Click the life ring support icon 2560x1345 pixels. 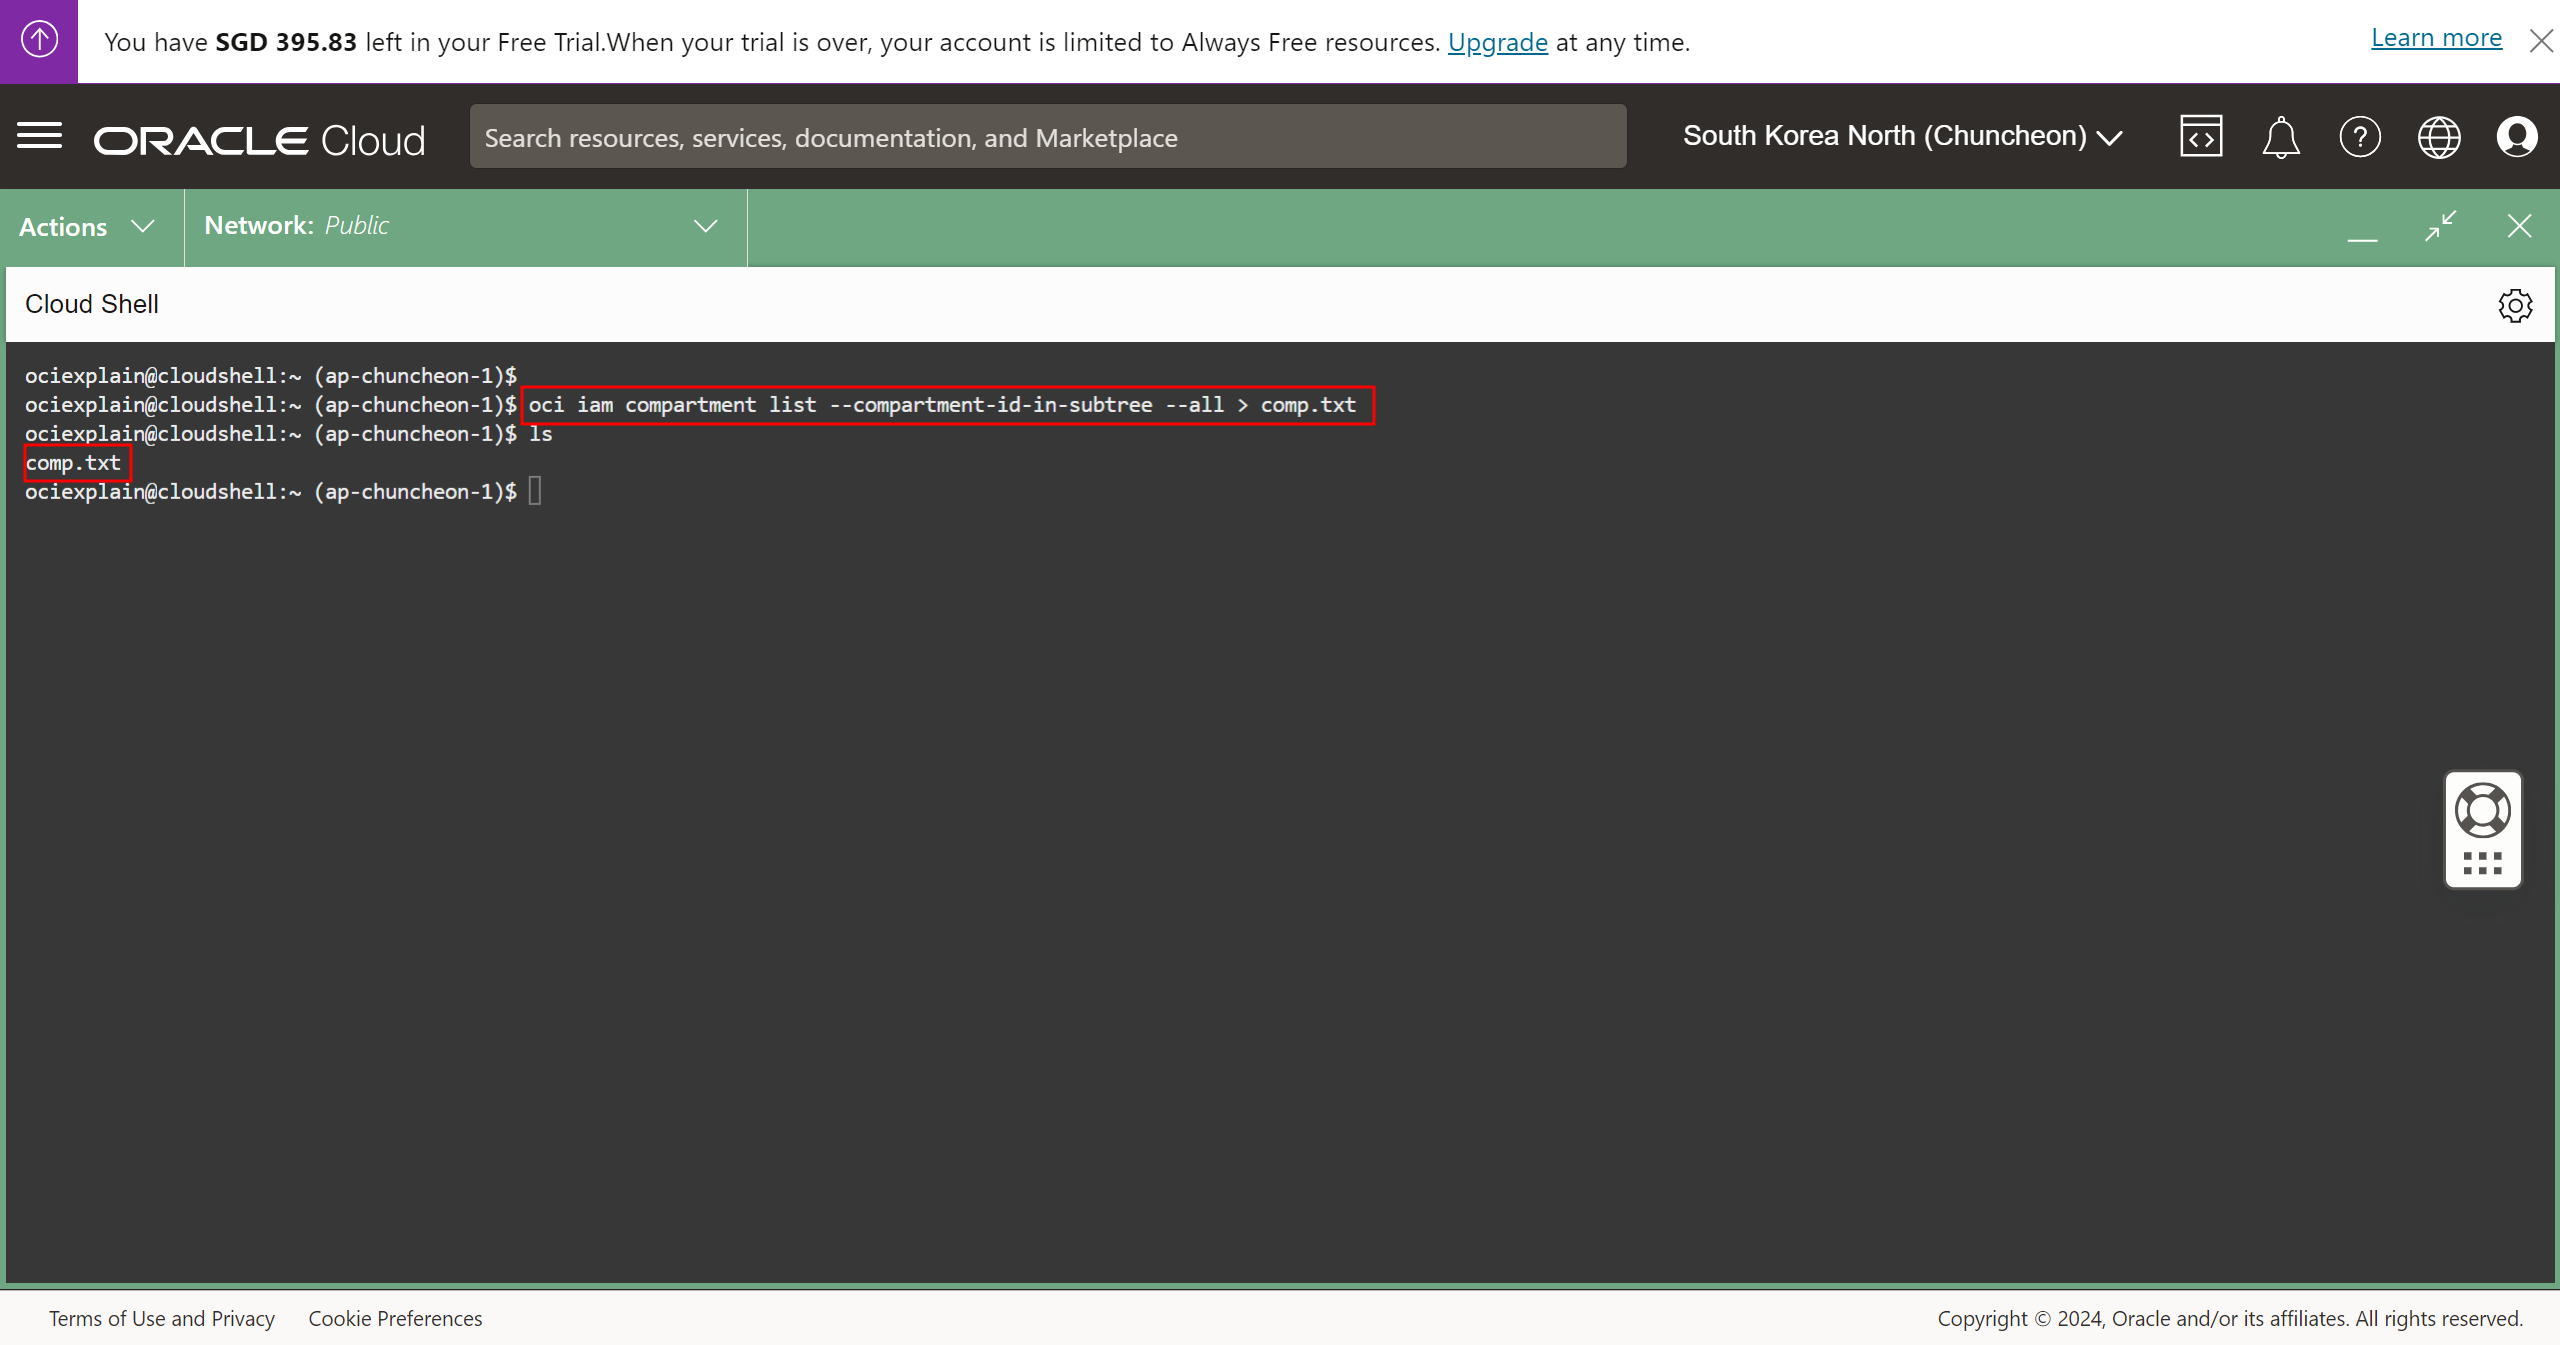[x=2482, y=810]
